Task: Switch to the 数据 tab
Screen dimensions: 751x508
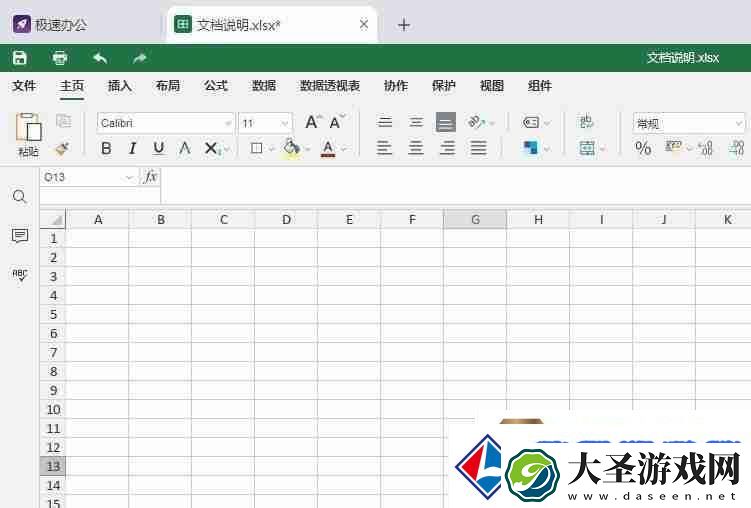Action: (264, 86)
